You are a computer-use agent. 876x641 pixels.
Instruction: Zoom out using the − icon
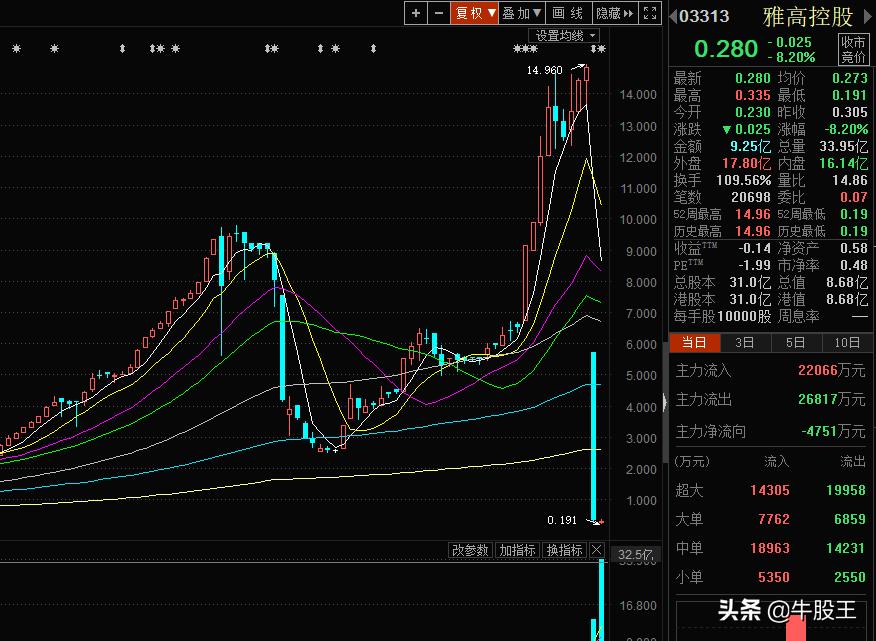click(437, 13)
